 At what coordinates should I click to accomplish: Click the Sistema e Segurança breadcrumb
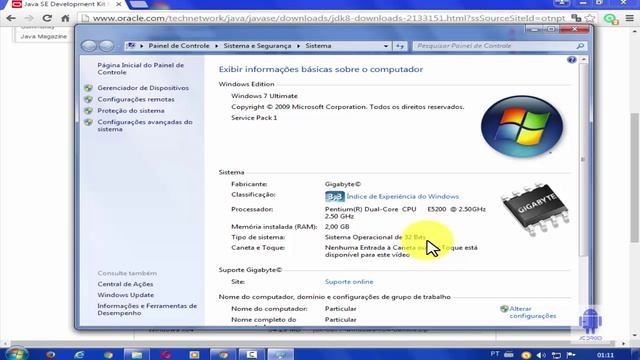(x=257, y=46)
